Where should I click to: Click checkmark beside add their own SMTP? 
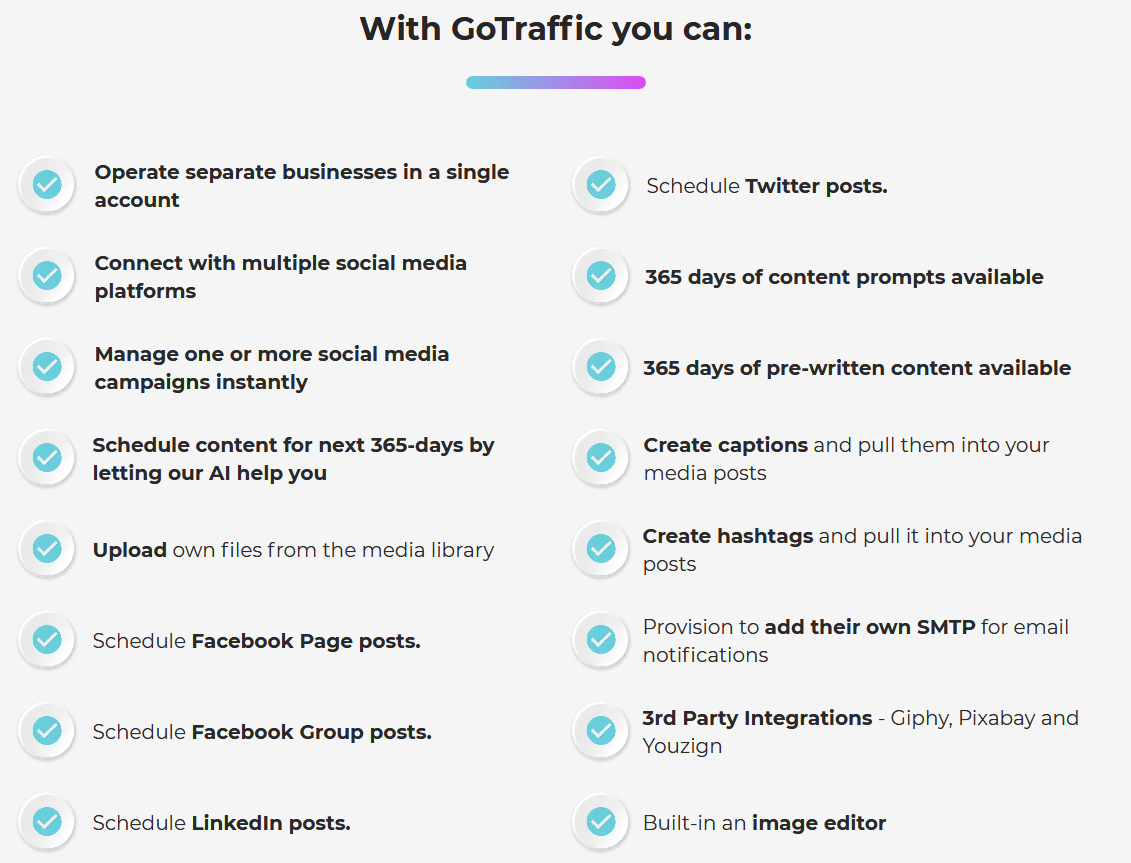[x=600, y=640]
